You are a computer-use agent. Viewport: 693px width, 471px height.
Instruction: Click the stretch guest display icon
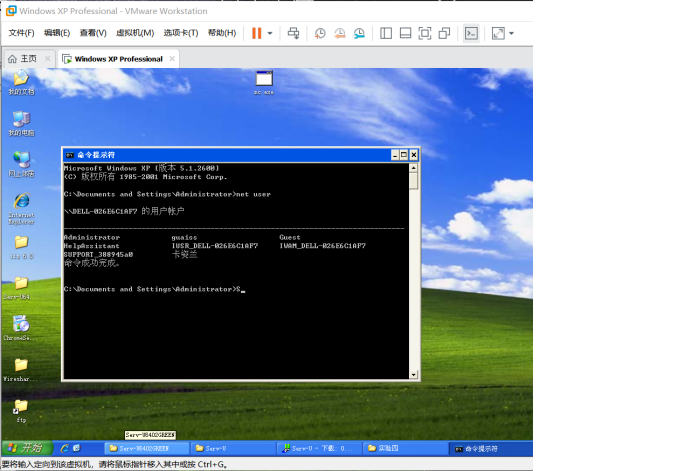(x=498, y=33)
